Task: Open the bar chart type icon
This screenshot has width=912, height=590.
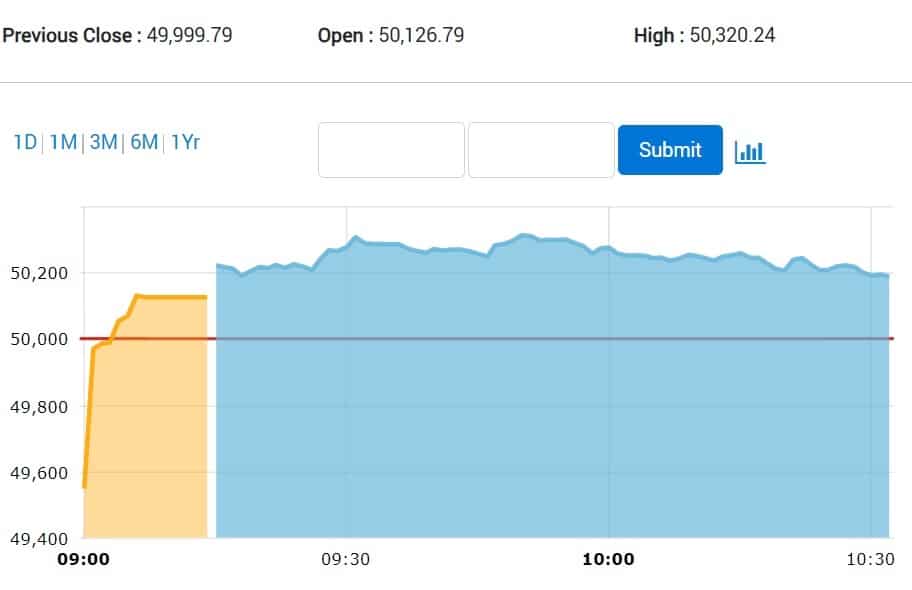Action: (750, 151)
